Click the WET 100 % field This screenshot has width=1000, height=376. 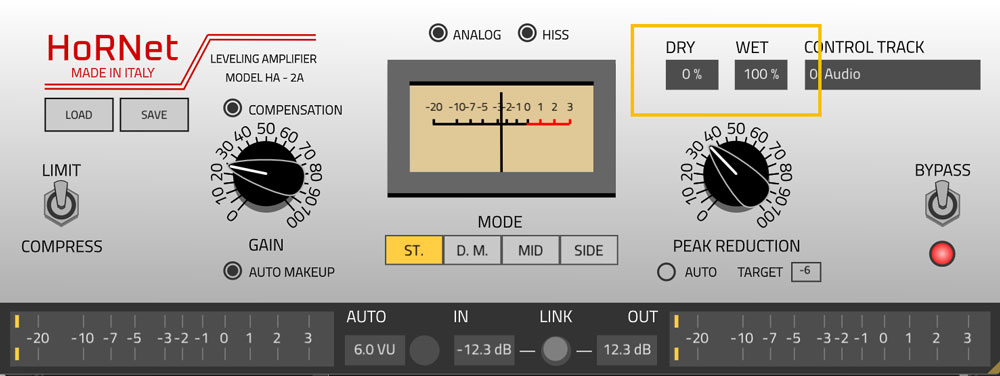(761, 75)
